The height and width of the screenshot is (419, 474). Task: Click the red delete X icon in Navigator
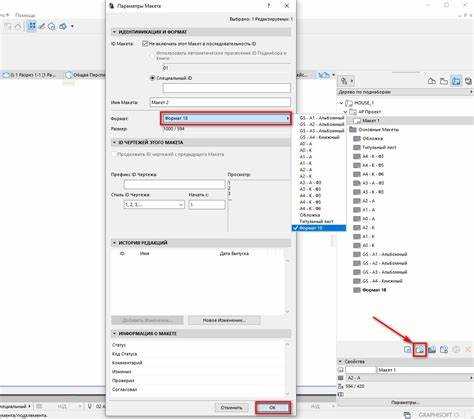(468, 349)
